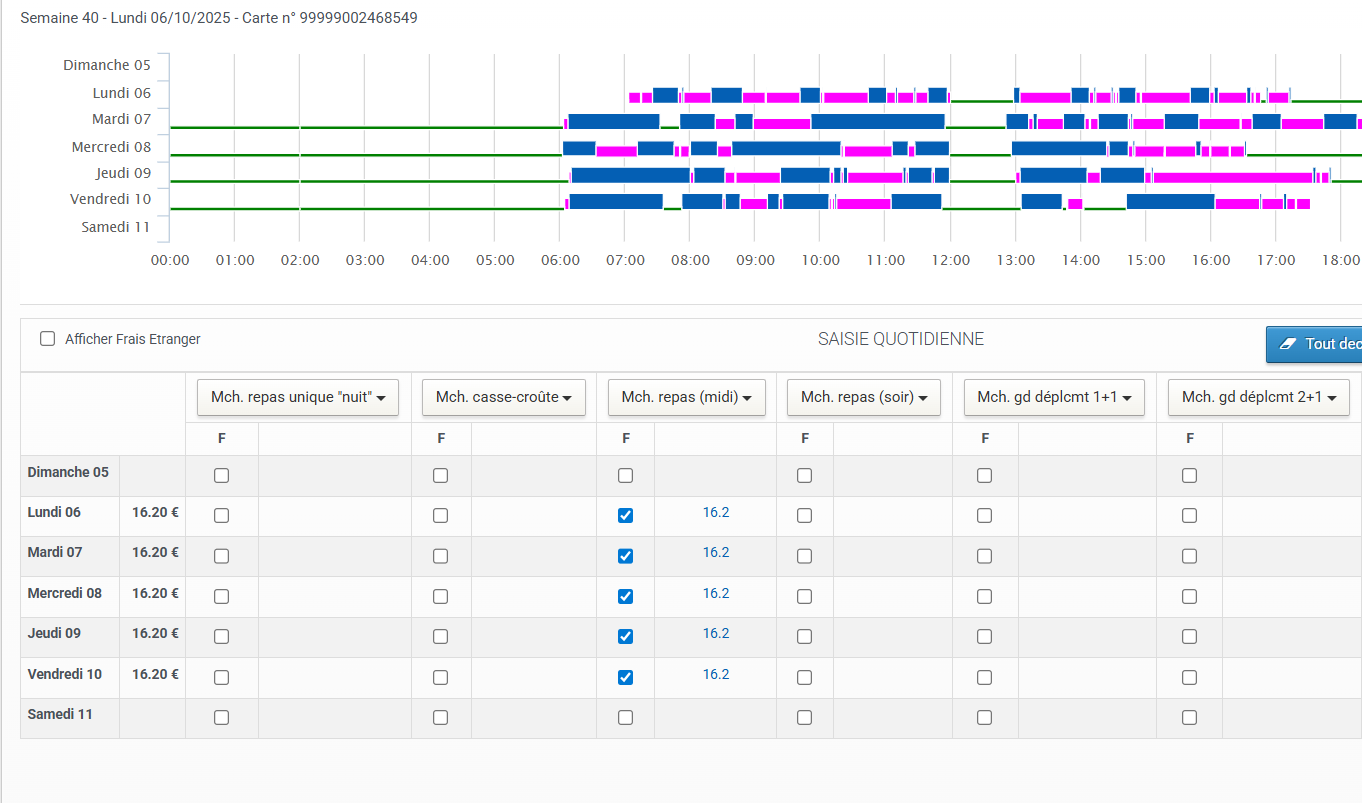Open the Mch. repas unique "nuit" dropdown
This screenshot has width=1362, height=803.
coord(298,397)
